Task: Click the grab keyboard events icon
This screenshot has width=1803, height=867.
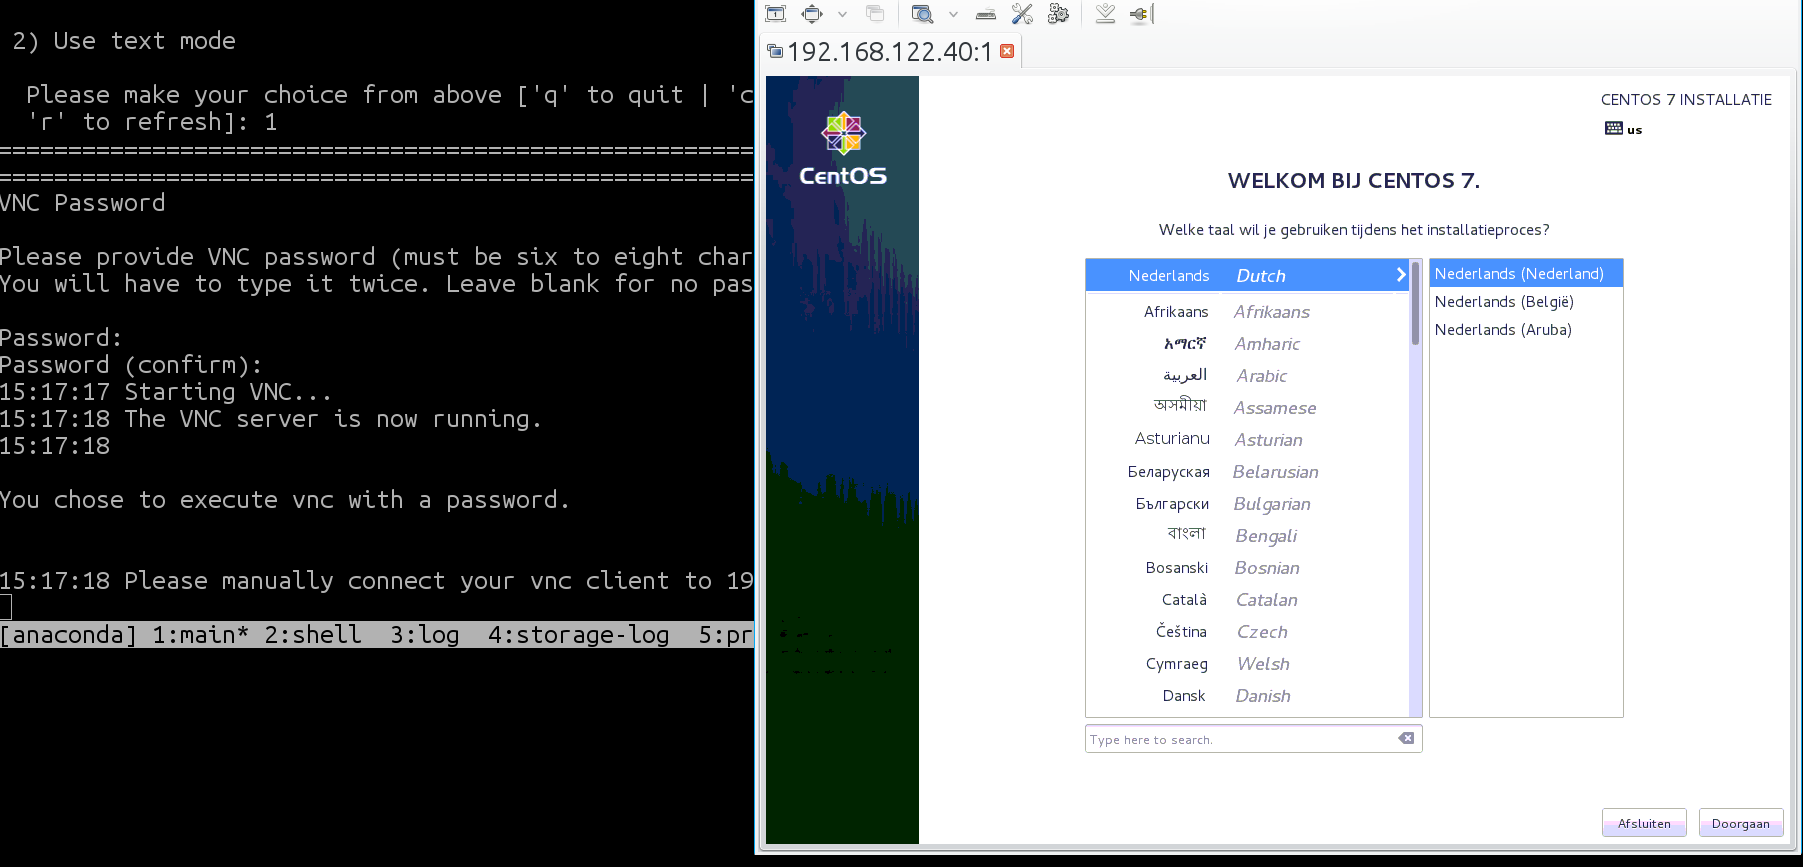Action: click(986, 14)
